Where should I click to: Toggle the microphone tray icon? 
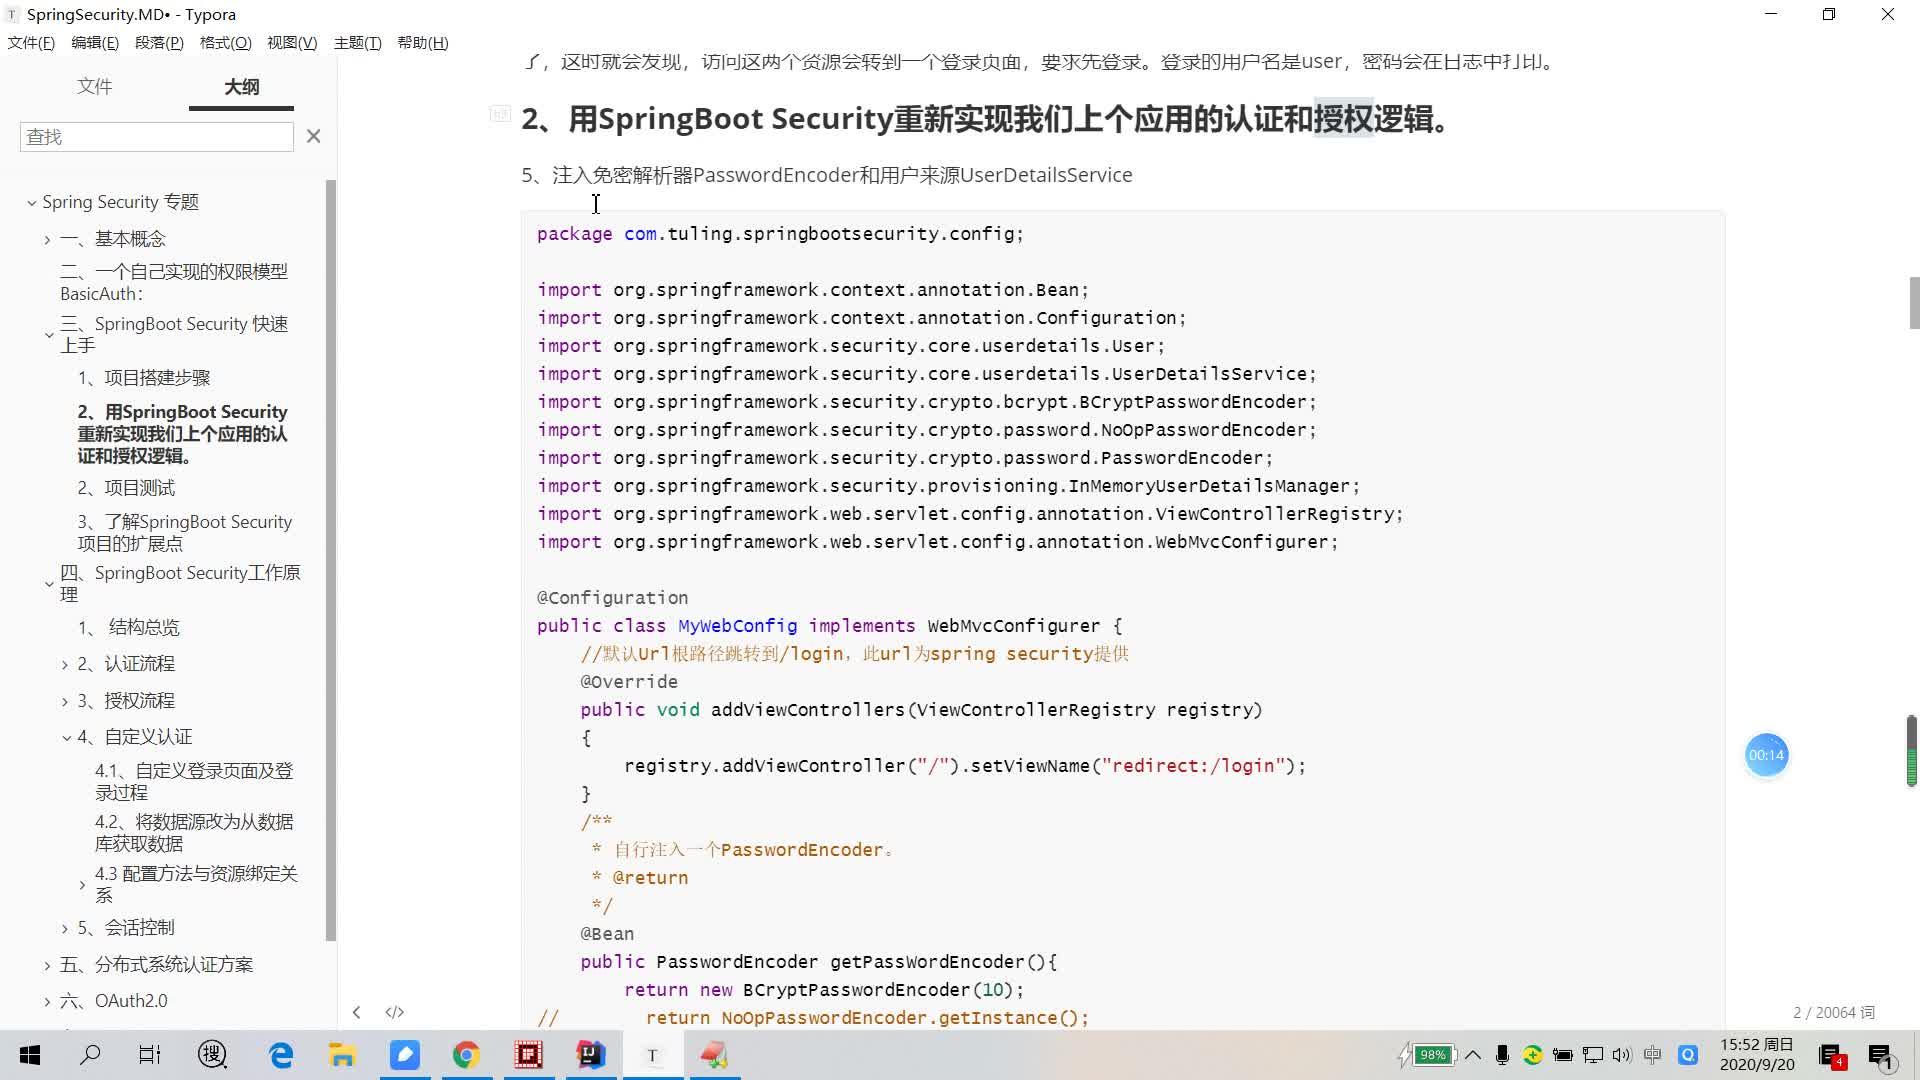coord(1501,1055)
